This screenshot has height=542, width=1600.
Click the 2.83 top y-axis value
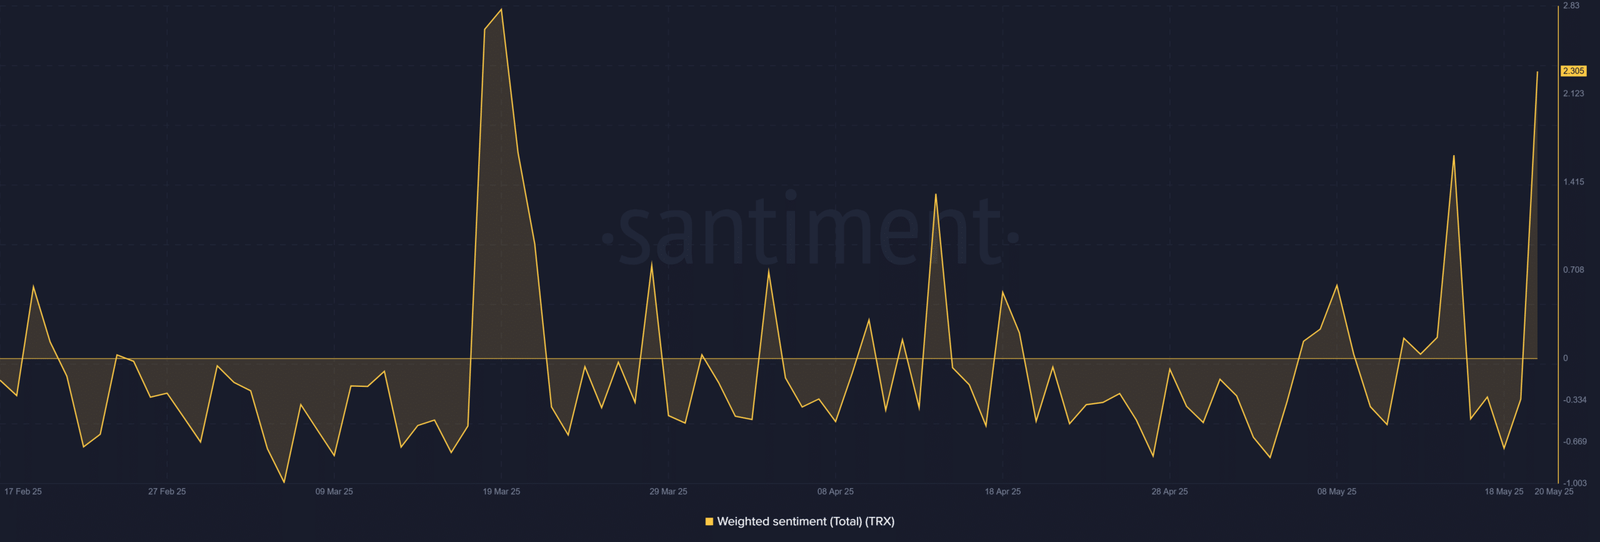(1571, 6)
